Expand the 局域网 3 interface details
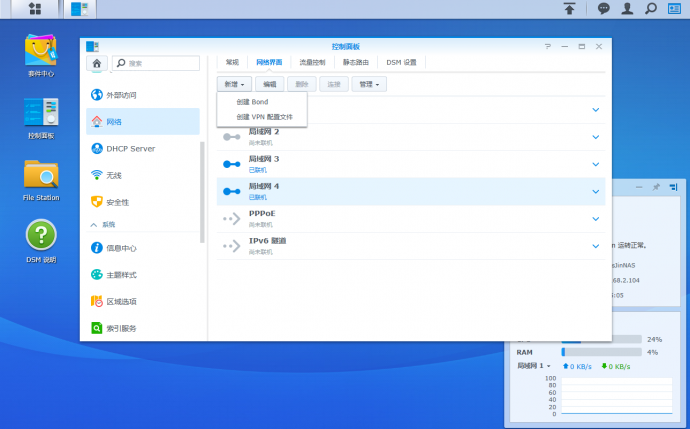The width and height of the screenshot is (690, 429). pyautogui.click(x=596, y=164)
